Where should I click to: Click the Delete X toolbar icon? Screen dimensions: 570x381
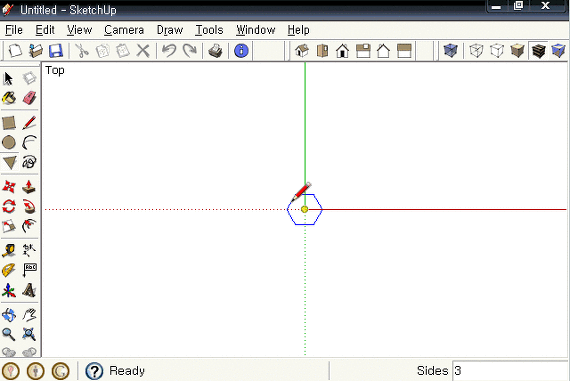[x=143, y=51]
